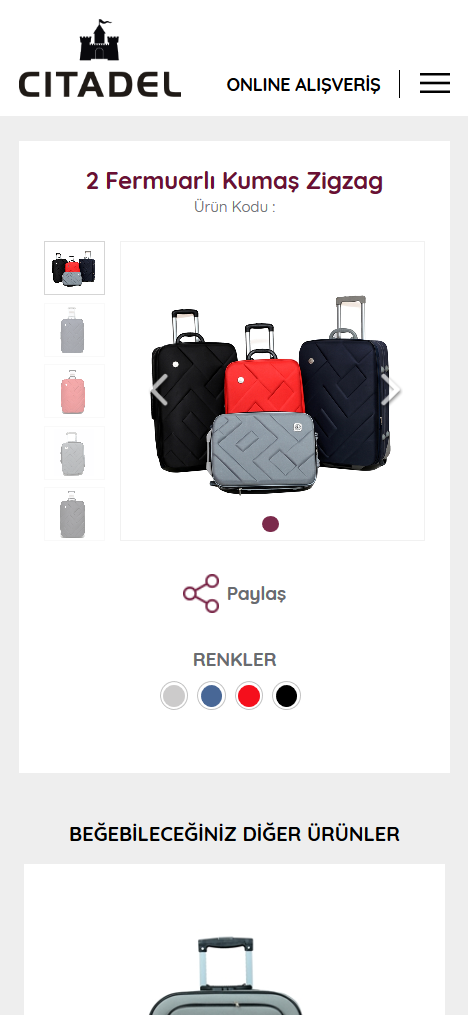This screenshot has width=468, height=1015.
Task: Select the last gray suitcase thumbnail
Action: (x=74, y=514)
